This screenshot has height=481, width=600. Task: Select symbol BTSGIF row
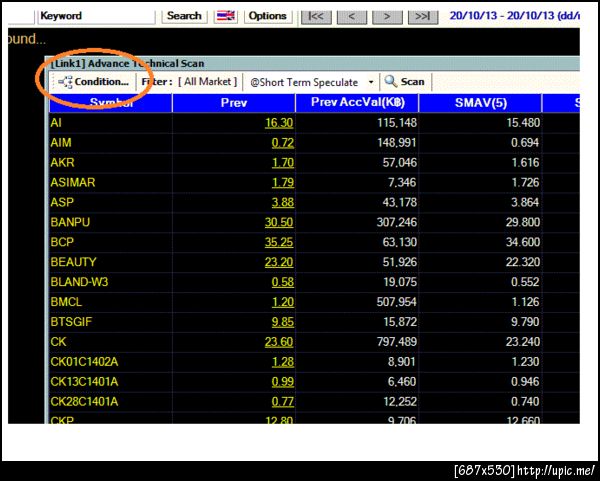71,322
